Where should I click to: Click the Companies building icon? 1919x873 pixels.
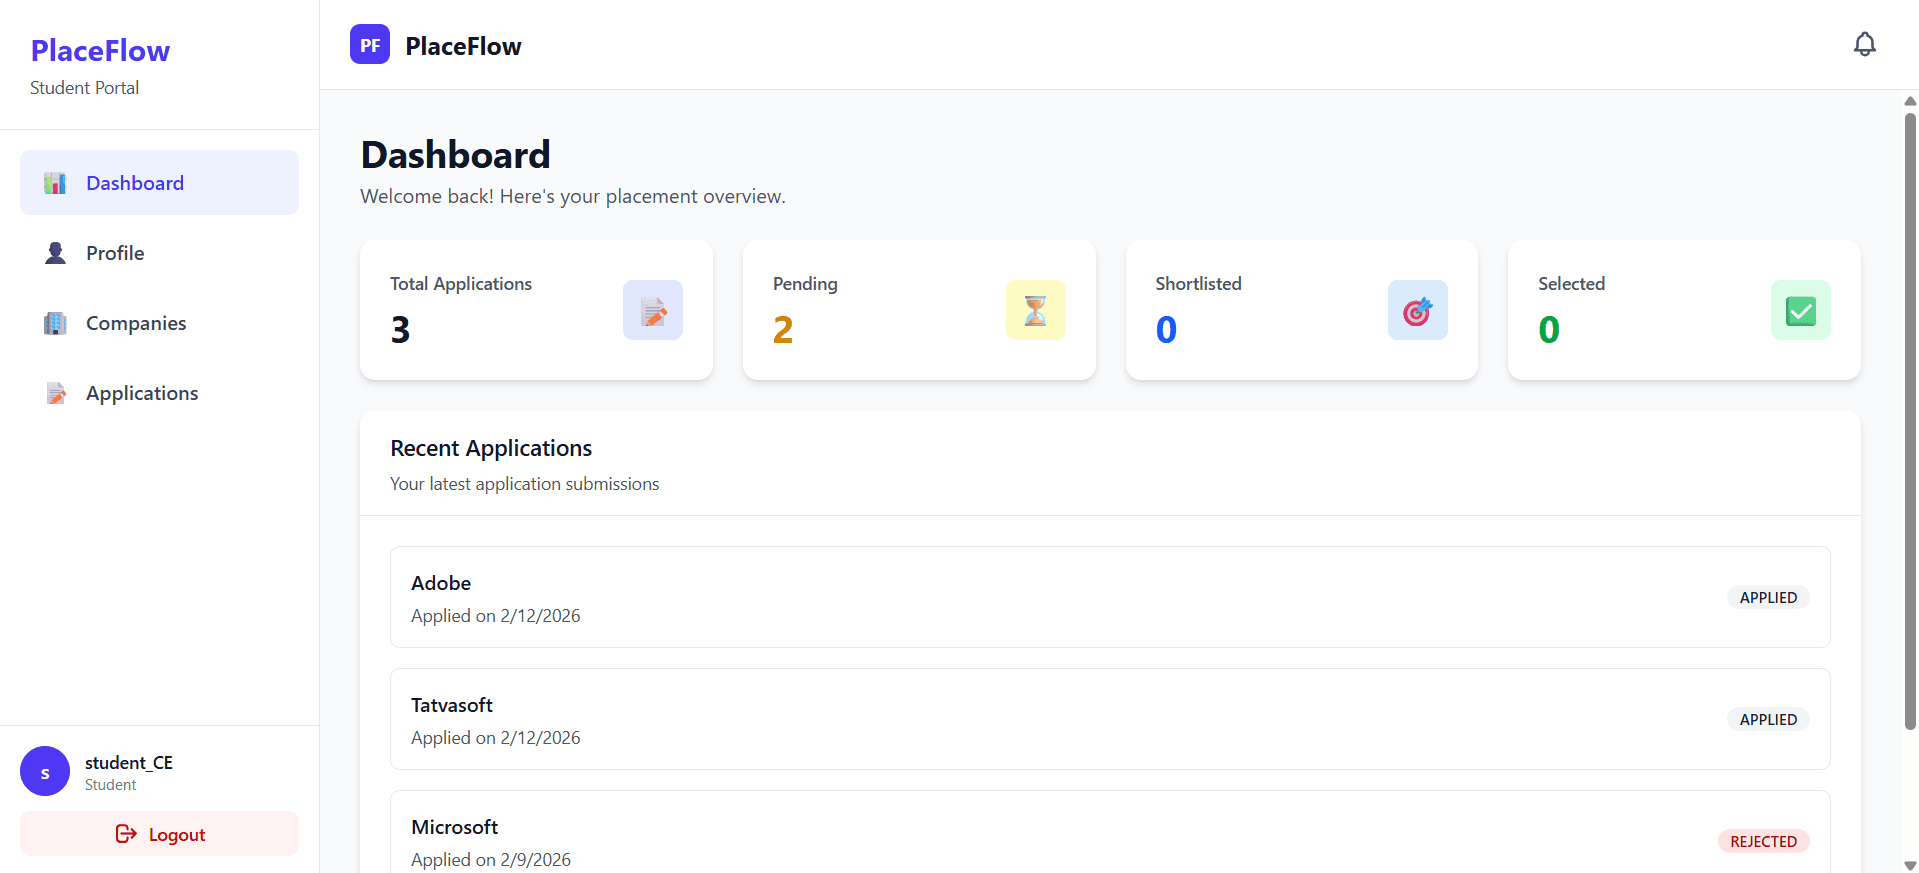(55, 323)
